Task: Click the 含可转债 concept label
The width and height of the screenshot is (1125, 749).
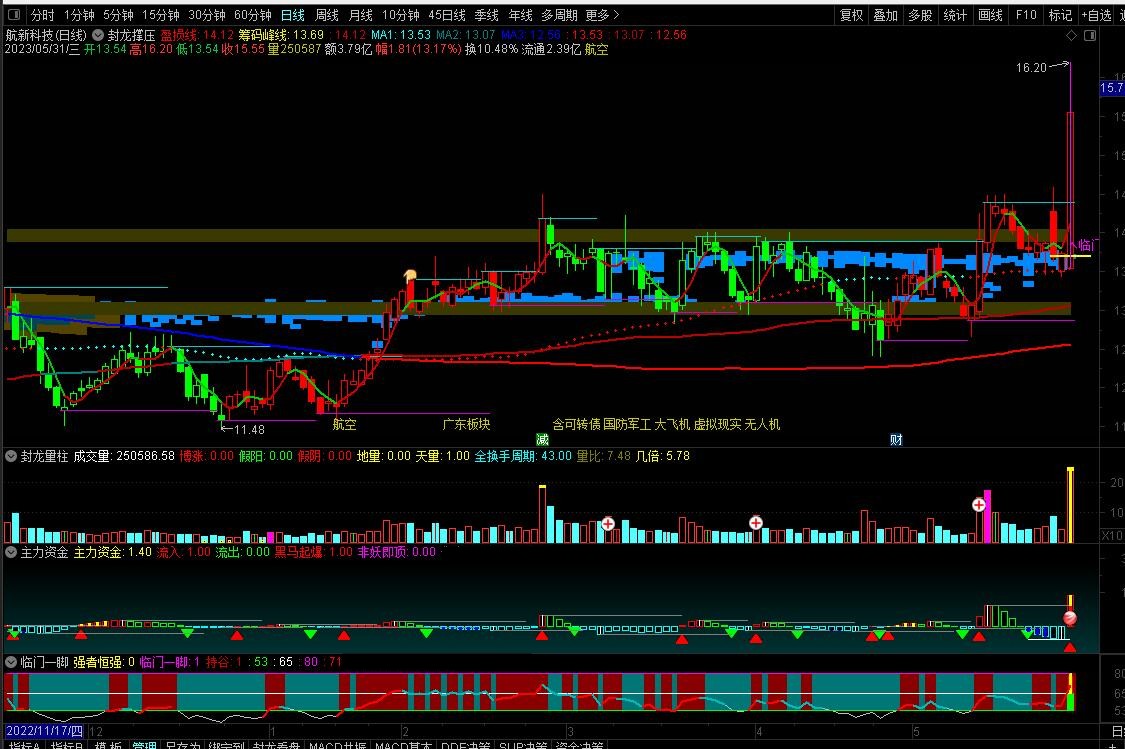Action: point(576,424)
